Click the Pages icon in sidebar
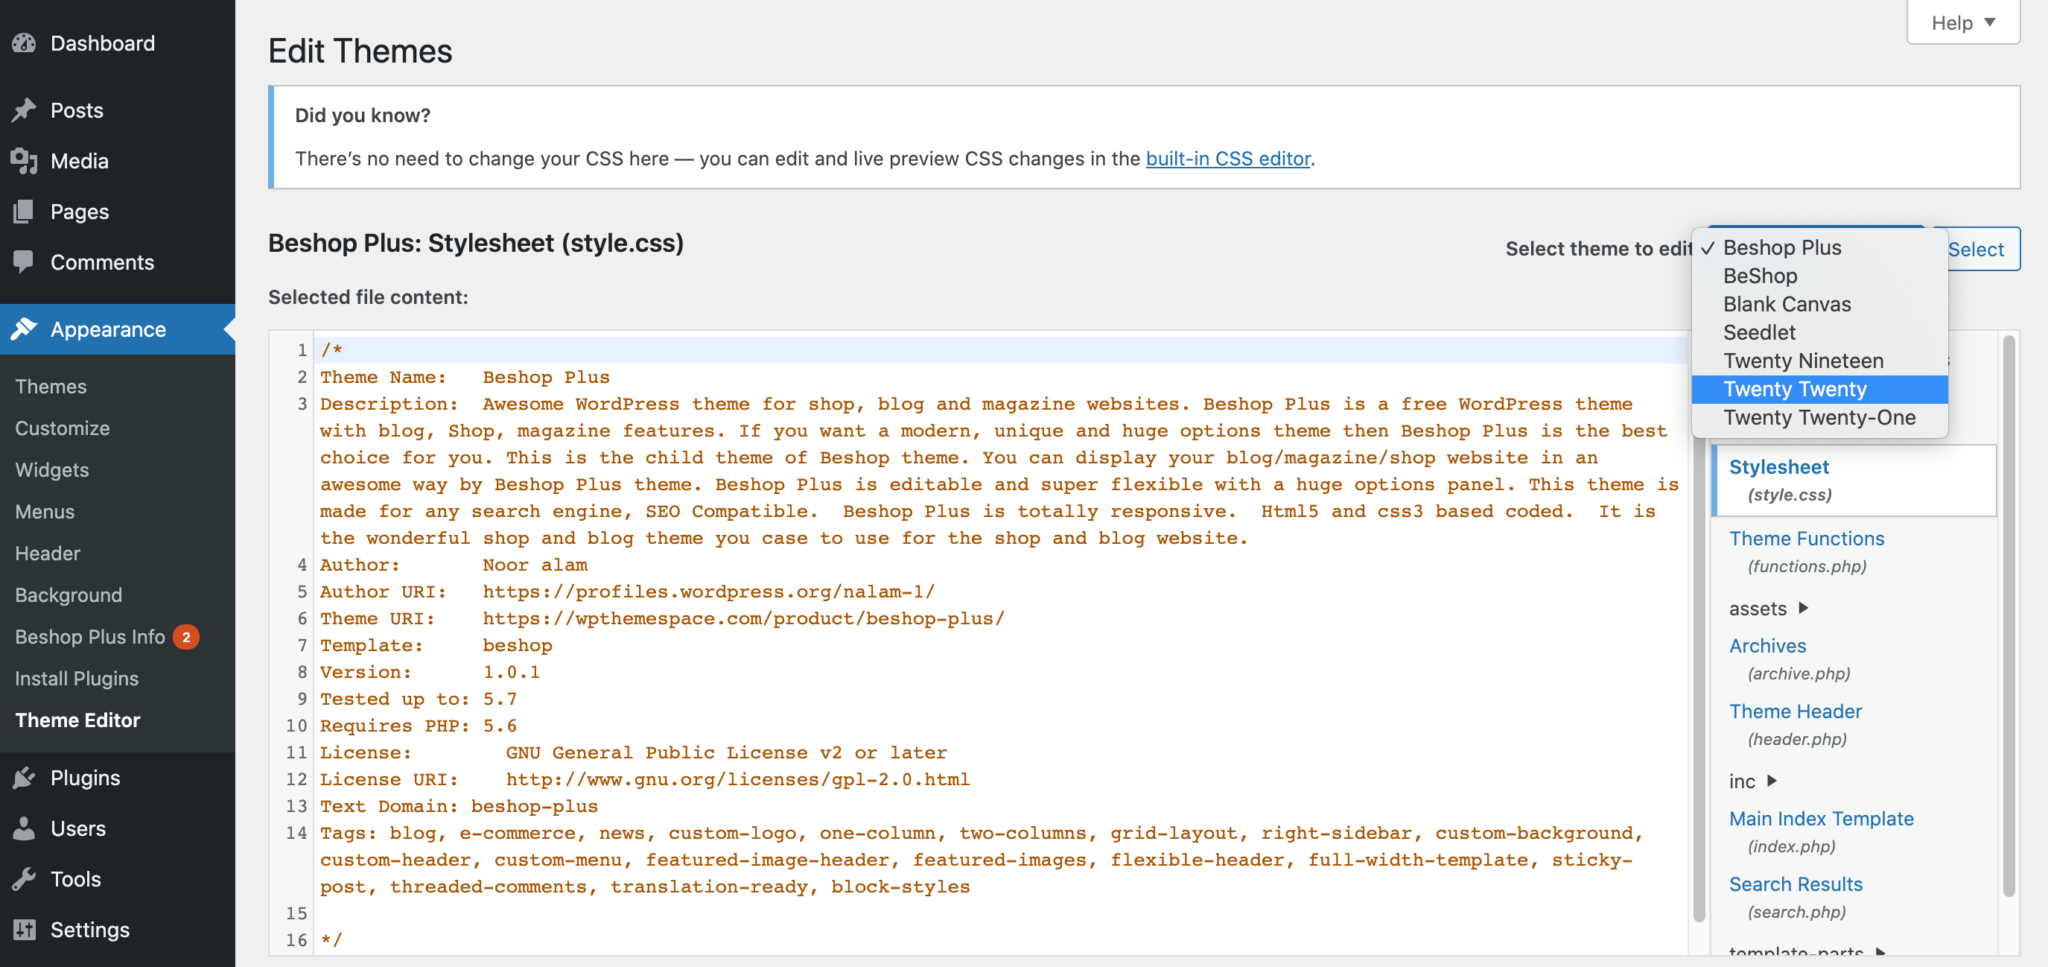Screen dimensions: 2048x967 (x=24, y=212)
